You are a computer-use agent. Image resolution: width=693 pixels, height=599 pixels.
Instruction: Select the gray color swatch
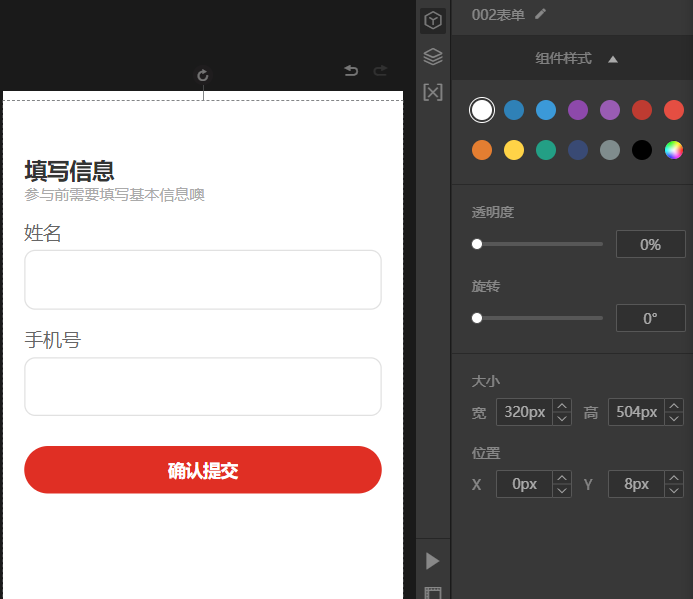610,150
